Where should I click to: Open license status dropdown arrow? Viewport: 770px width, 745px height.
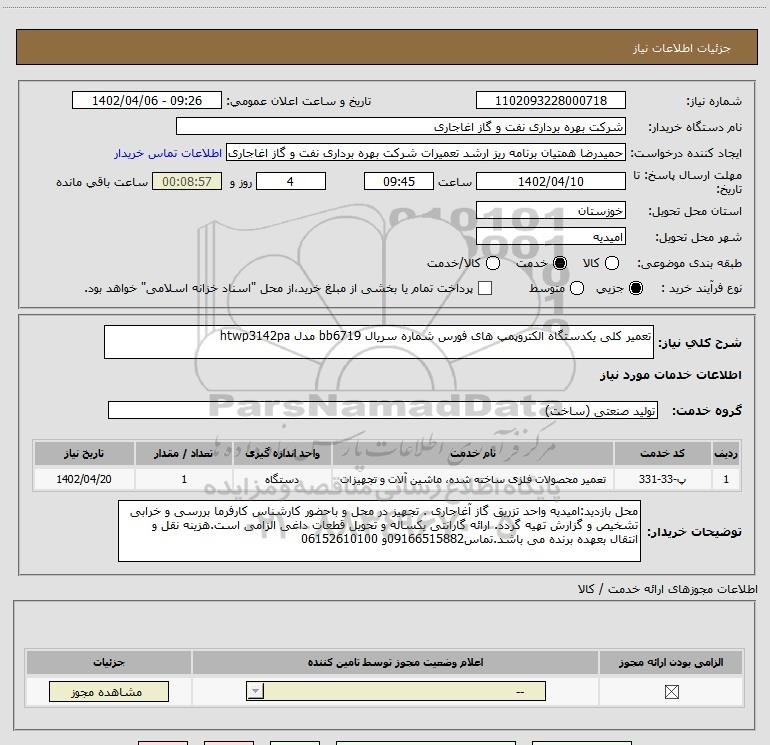[255, 691]
